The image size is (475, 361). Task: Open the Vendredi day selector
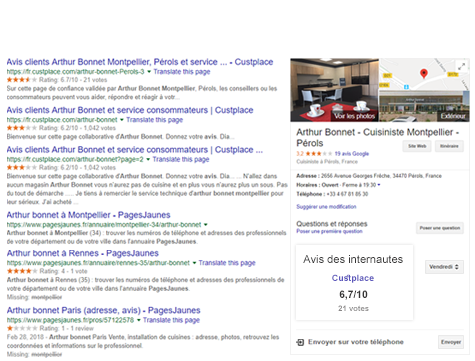pyautogui.click(x=444, y=267)
